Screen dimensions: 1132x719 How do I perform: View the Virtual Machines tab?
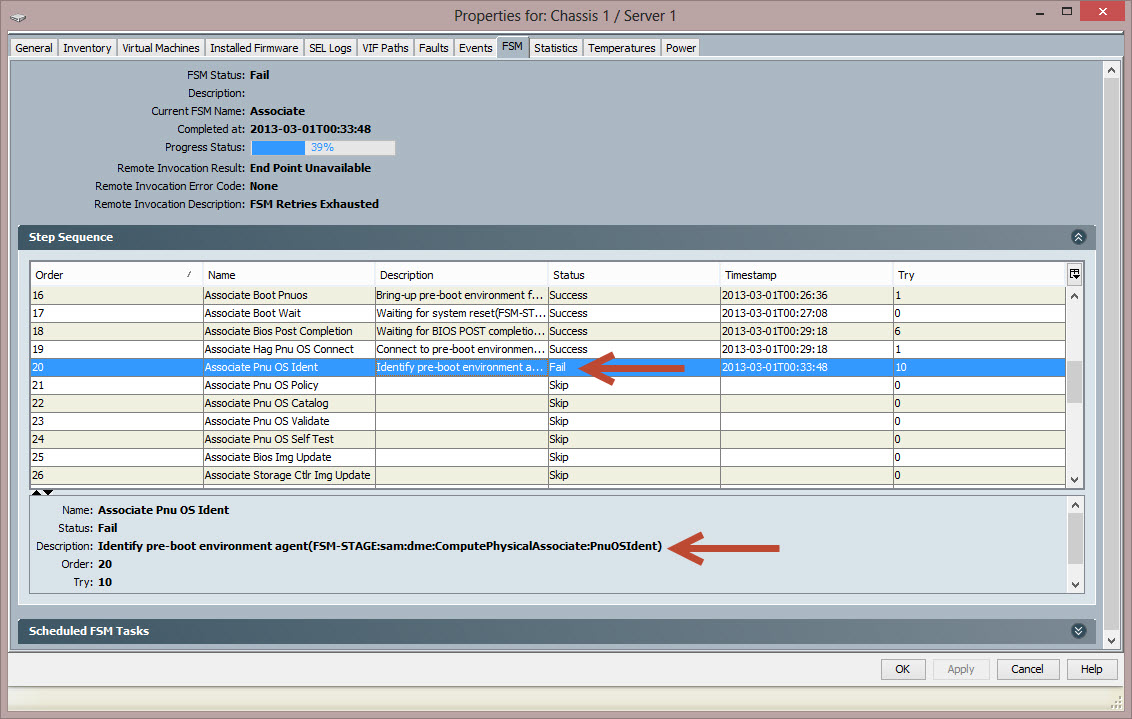[160, 46]
